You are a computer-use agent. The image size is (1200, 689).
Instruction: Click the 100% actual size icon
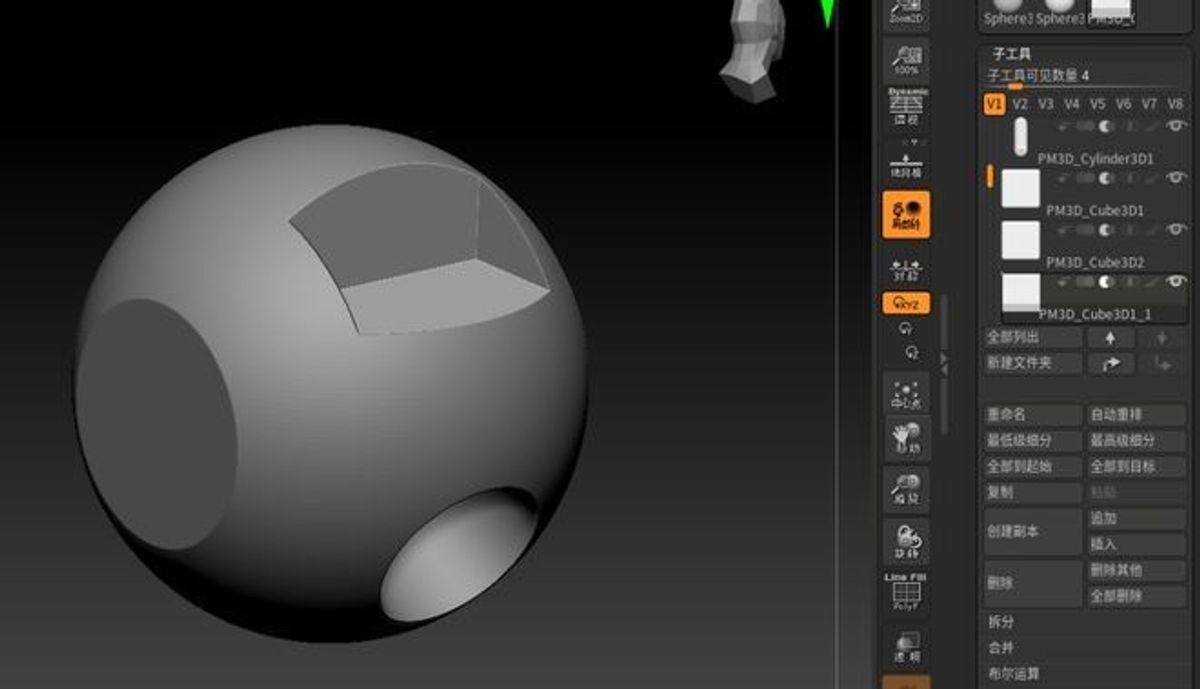pyautogui.click(x=906, y=59)
